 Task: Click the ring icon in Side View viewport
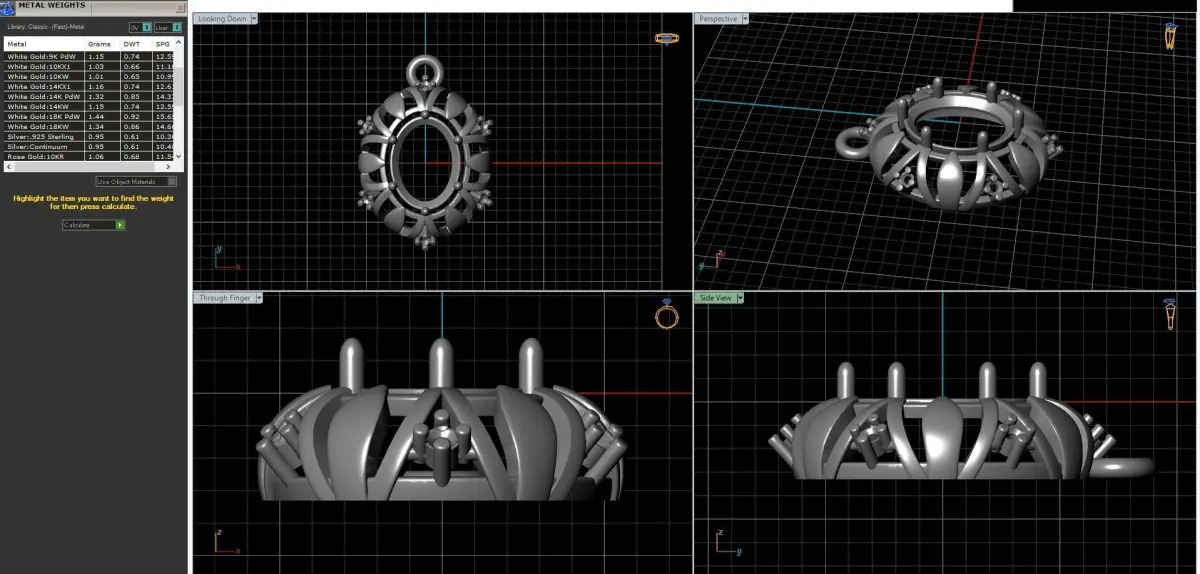(x=1169, y=314)
